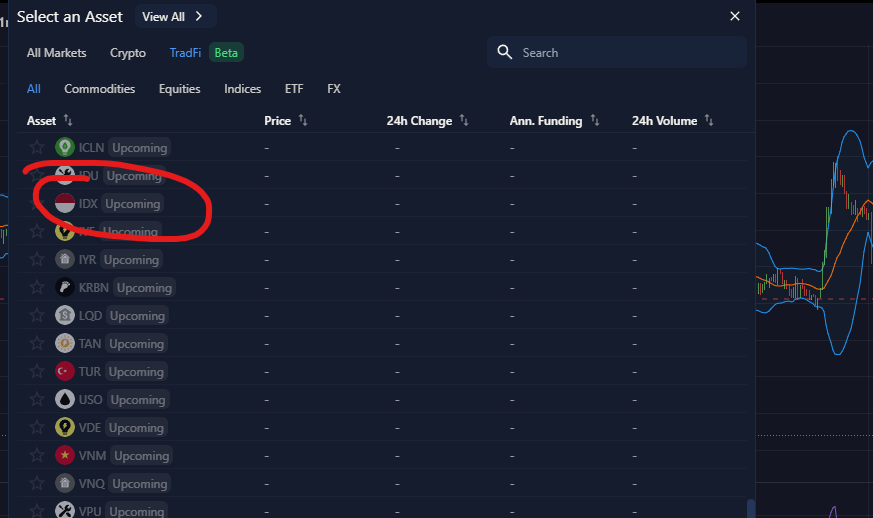
Task: Click the VDE ticker text
Action: 90,427
